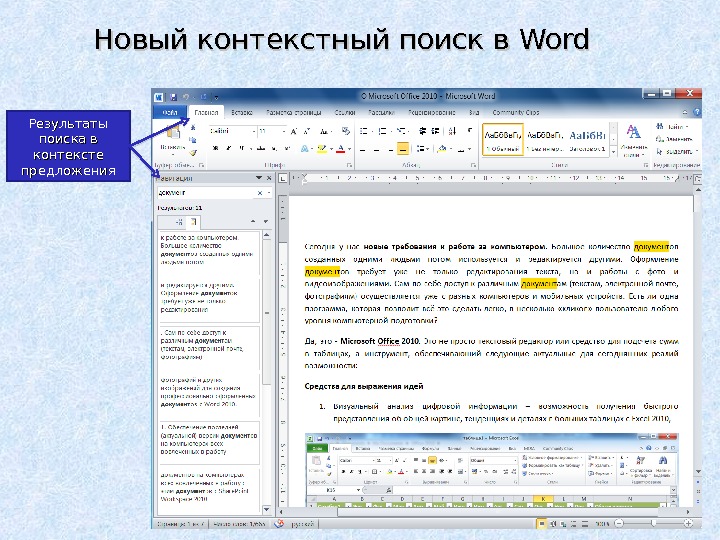Open the Файл tab
Screen dimensions: 720x540
coord(169,112)
